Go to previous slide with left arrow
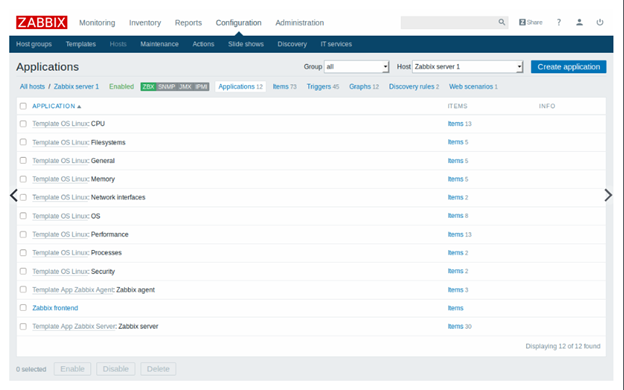Screen dimensions: 624x390 14,195
